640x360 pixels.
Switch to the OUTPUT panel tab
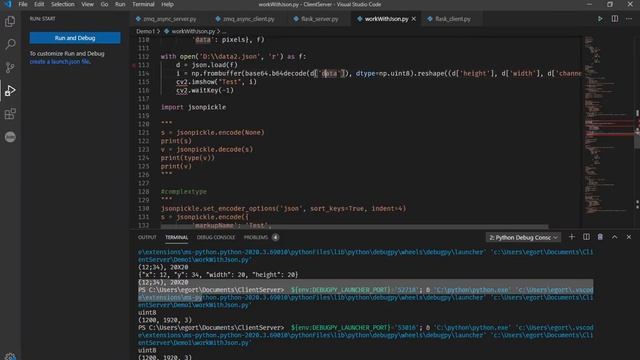tap(147, 237)
